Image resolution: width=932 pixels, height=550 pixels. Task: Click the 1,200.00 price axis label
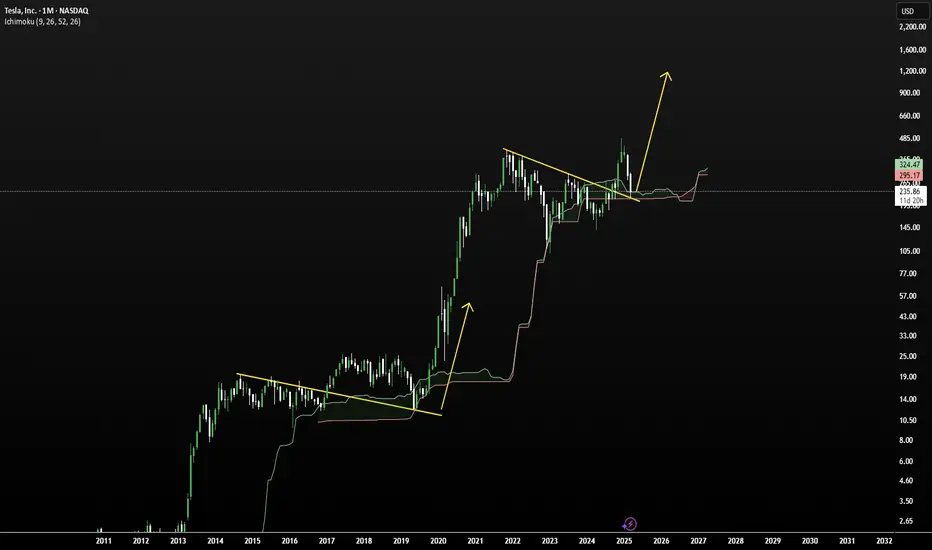[912, 71]
